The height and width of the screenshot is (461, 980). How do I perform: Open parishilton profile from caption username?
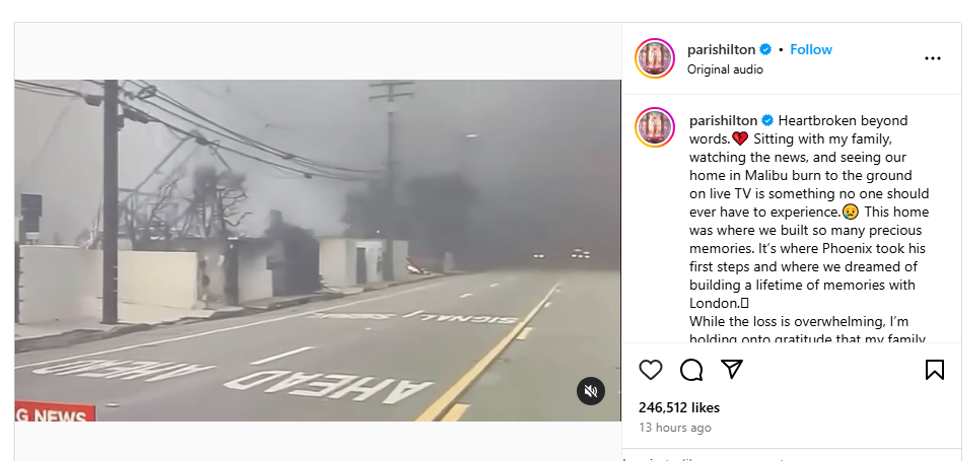click(x=723, y=120)
